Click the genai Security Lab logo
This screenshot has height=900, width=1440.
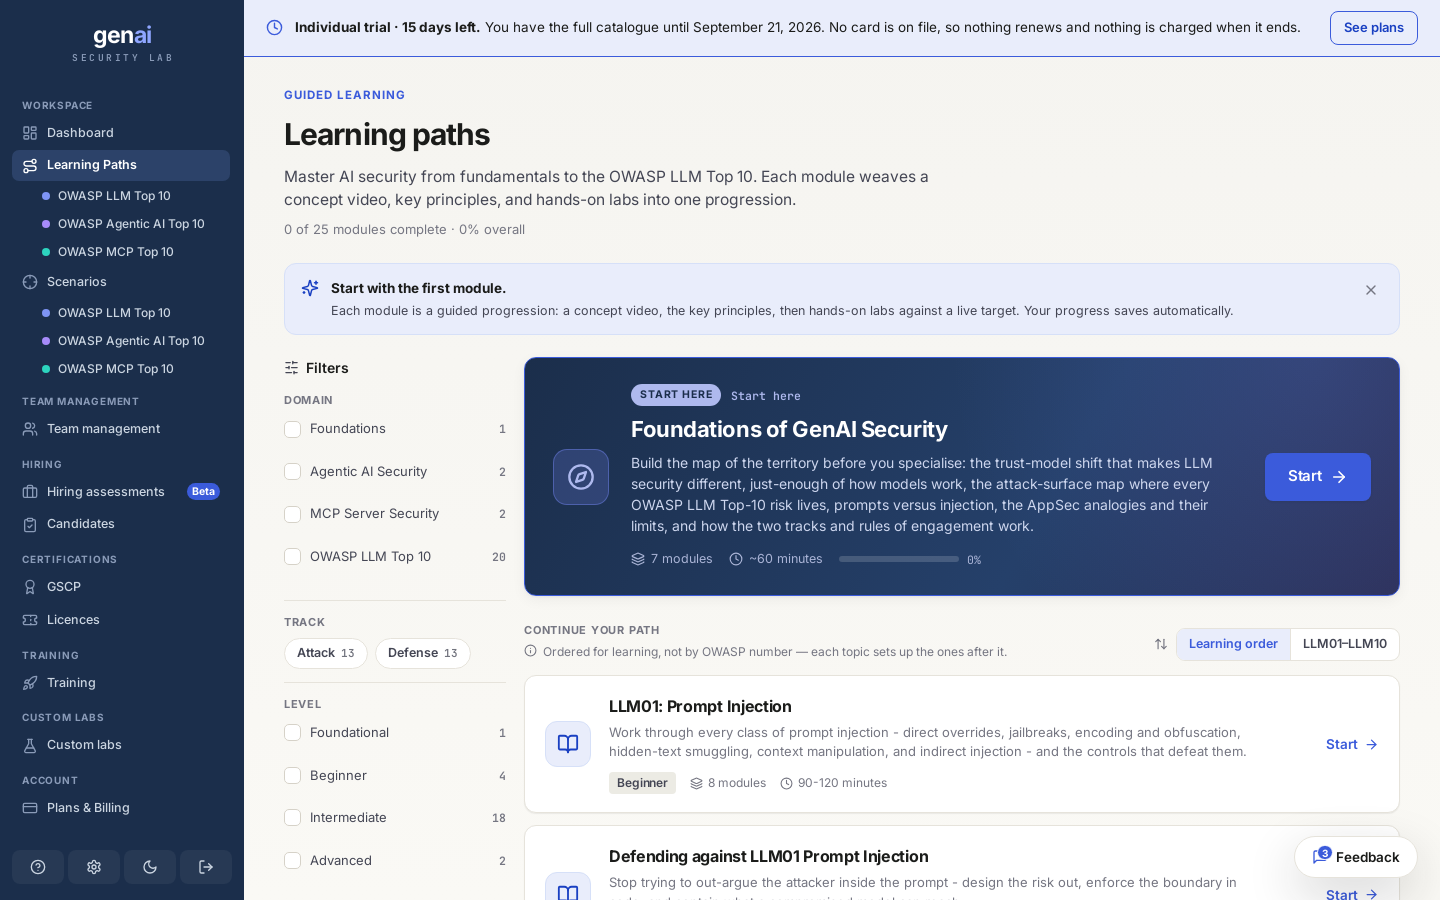[x=122, y=44]
